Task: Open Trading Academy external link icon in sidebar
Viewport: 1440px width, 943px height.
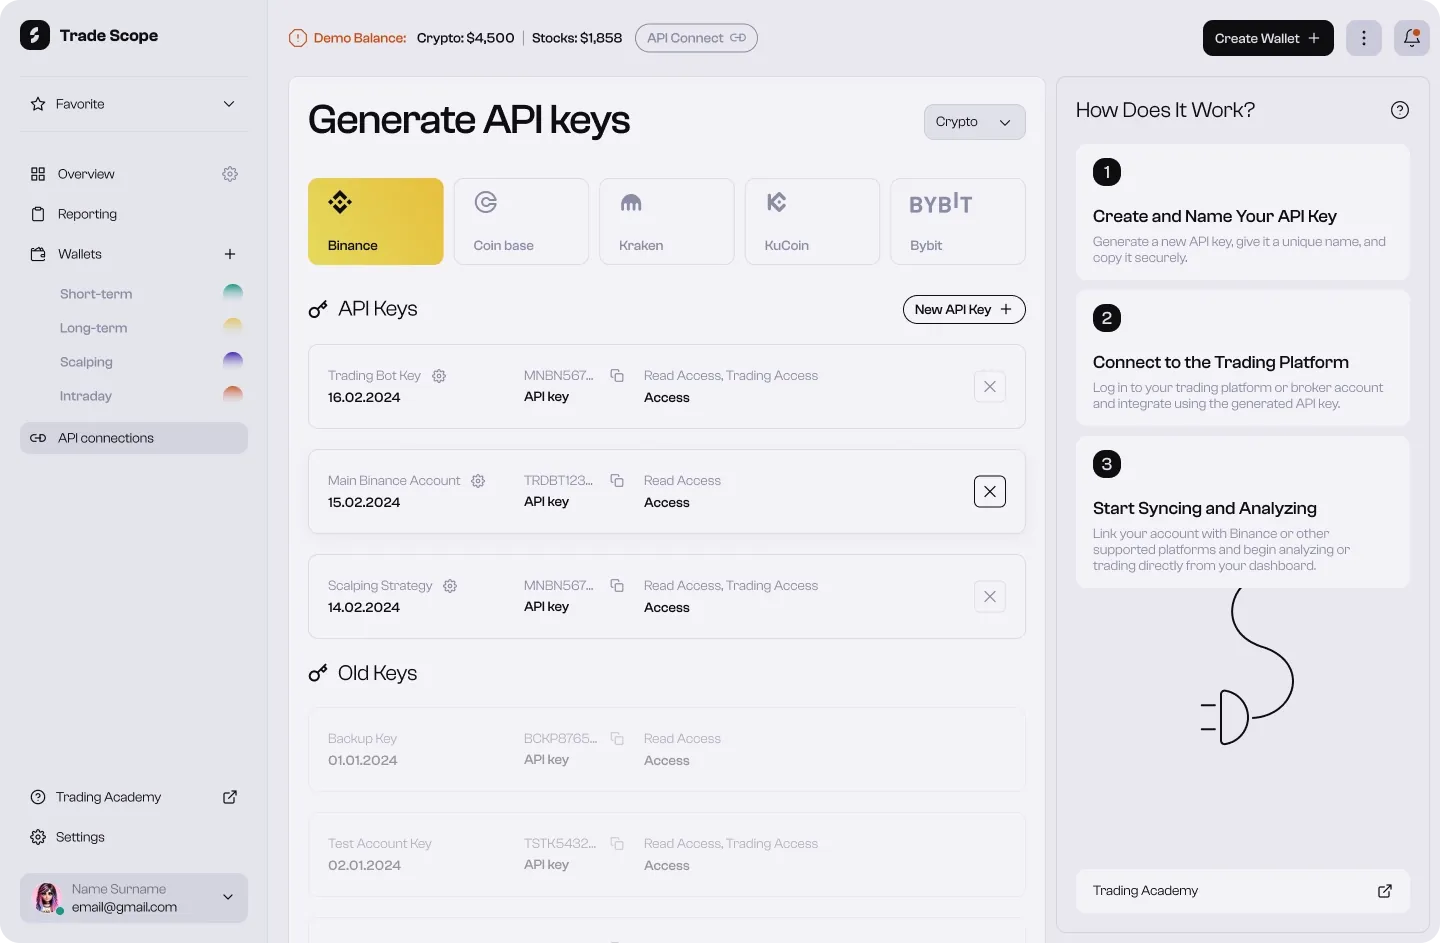Action: tap(230, 797)
